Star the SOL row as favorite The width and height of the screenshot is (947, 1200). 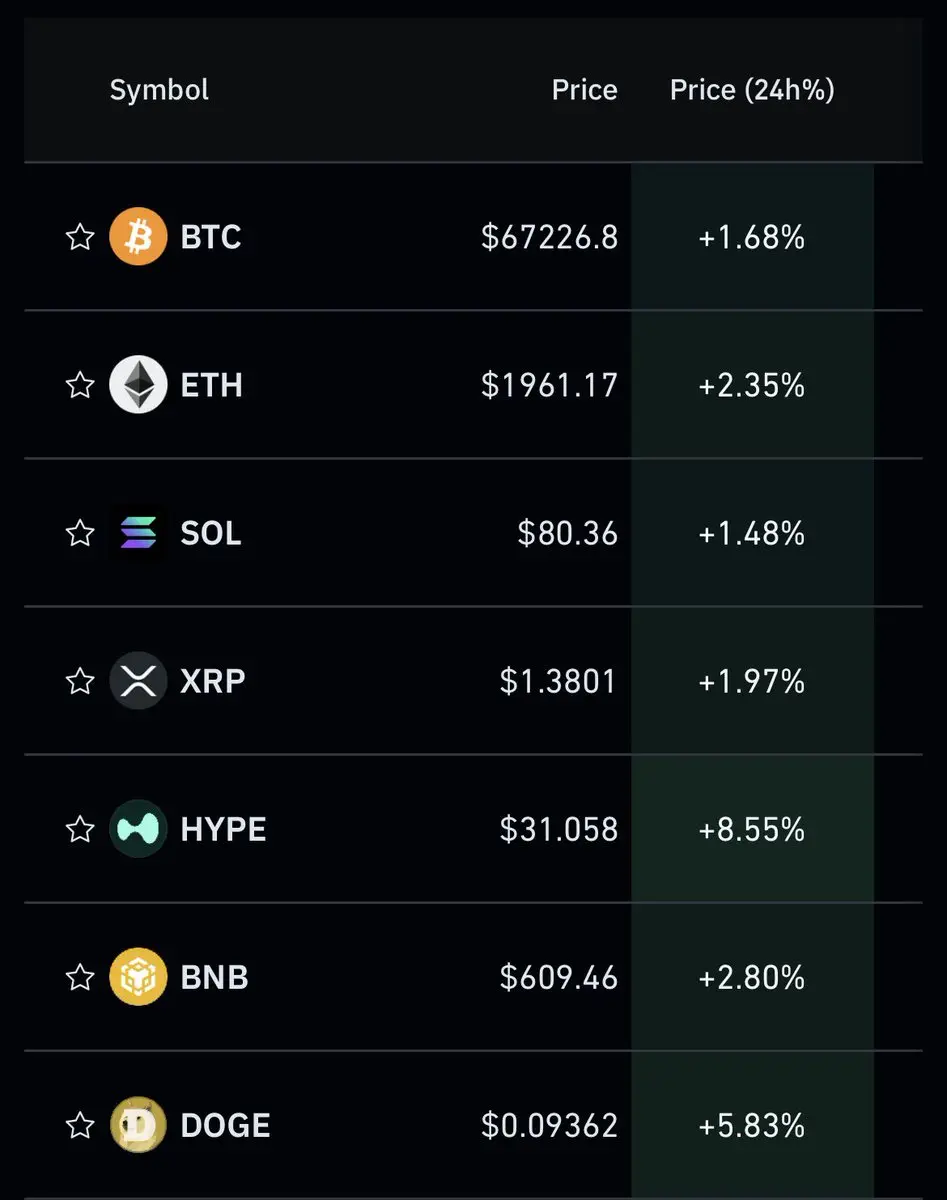79,533
